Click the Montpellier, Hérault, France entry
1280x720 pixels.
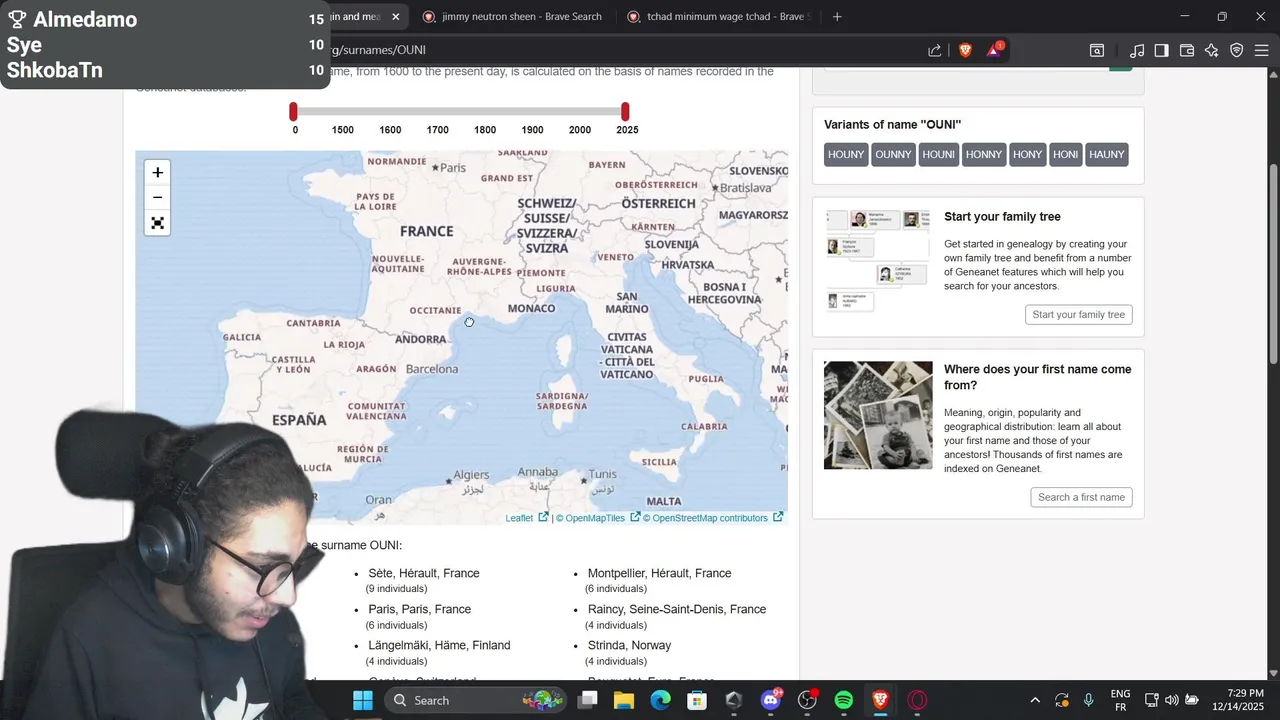(x=659, y=573)
